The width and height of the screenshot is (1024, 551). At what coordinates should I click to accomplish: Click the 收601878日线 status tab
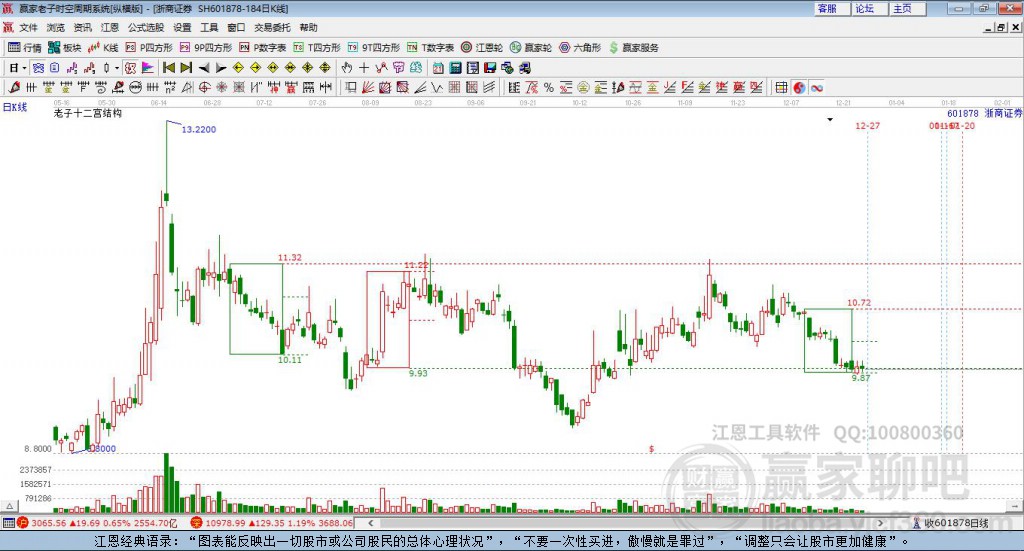[952, 523]
